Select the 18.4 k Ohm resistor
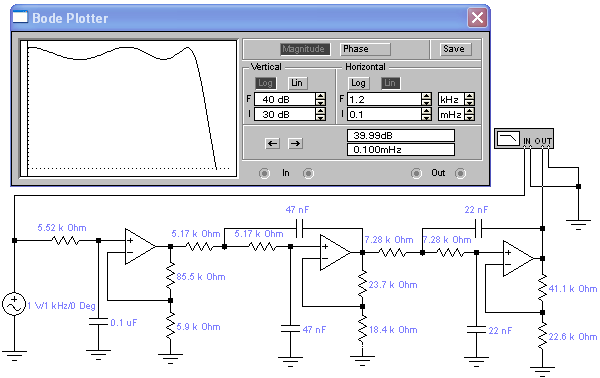The width and height of the screenshot is (600, 378). point(363,329)
